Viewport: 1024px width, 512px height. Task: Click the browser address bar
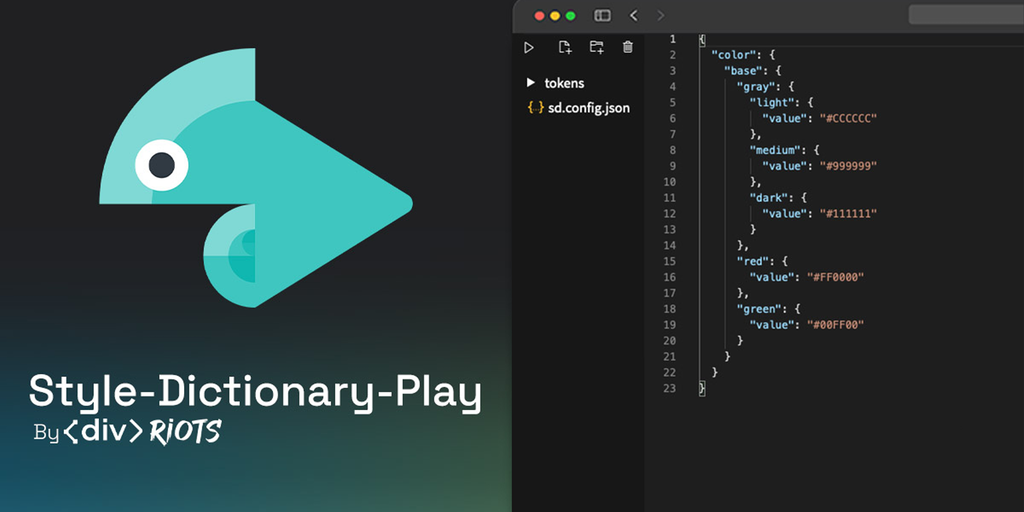[966, 15]
